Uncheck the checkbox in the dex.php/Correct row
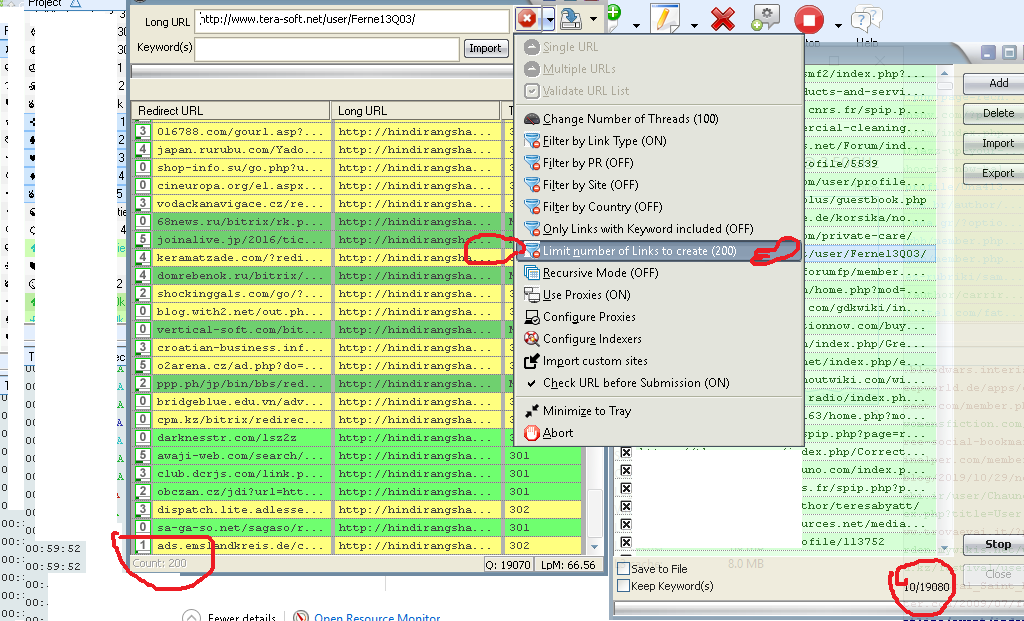 626,452
